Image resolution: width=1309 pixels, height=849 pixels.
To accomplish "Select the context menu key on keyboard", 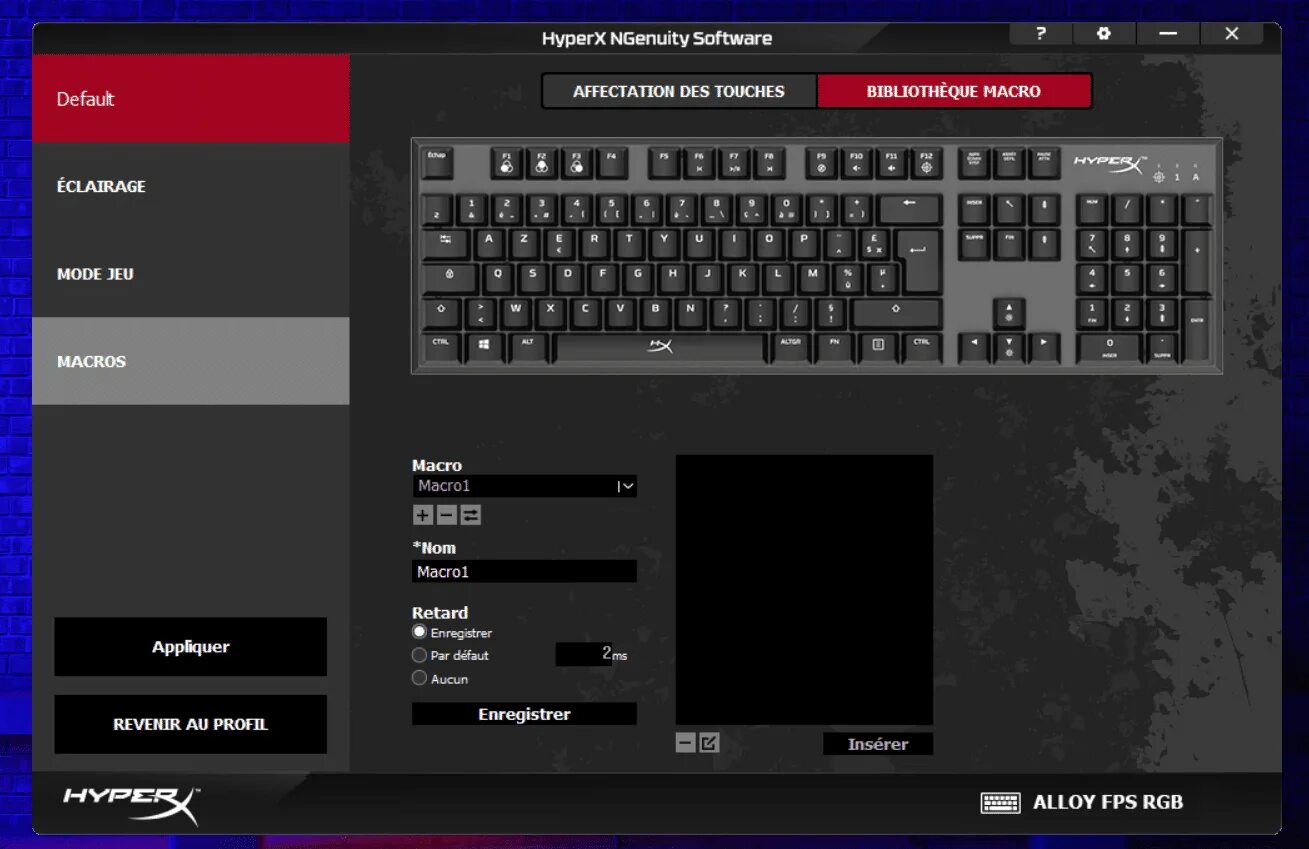I will coord(878,345).
